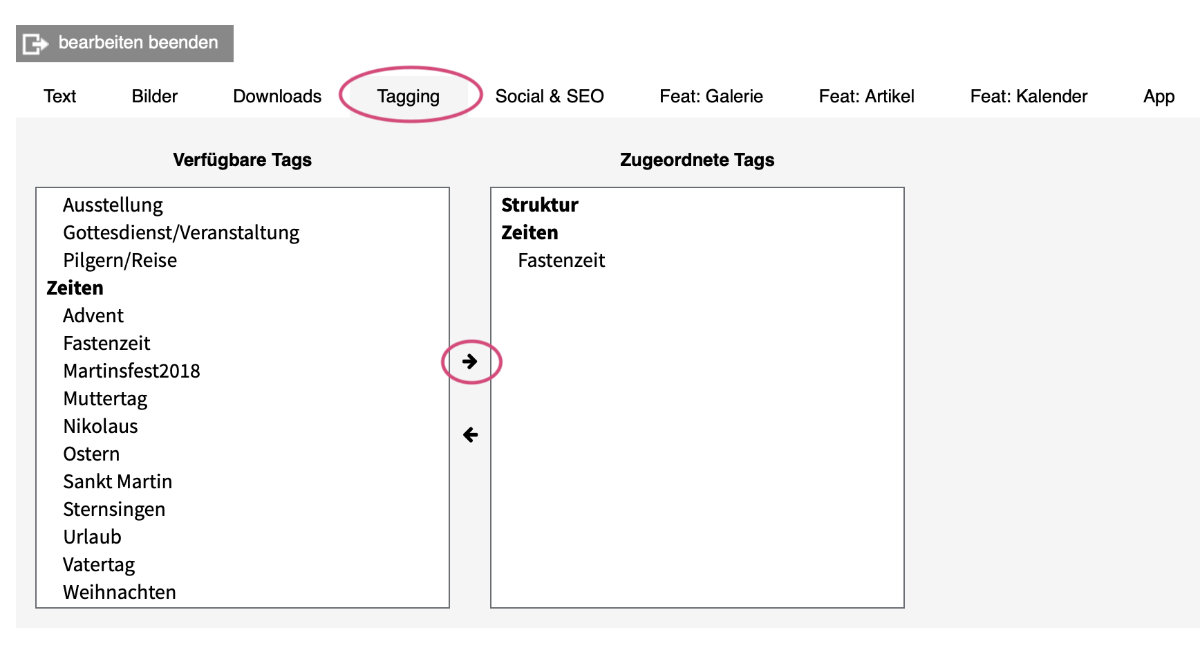1200x657 pixels.
Task: Switch to Feat: Galerie tab
Action: (711, 96)
